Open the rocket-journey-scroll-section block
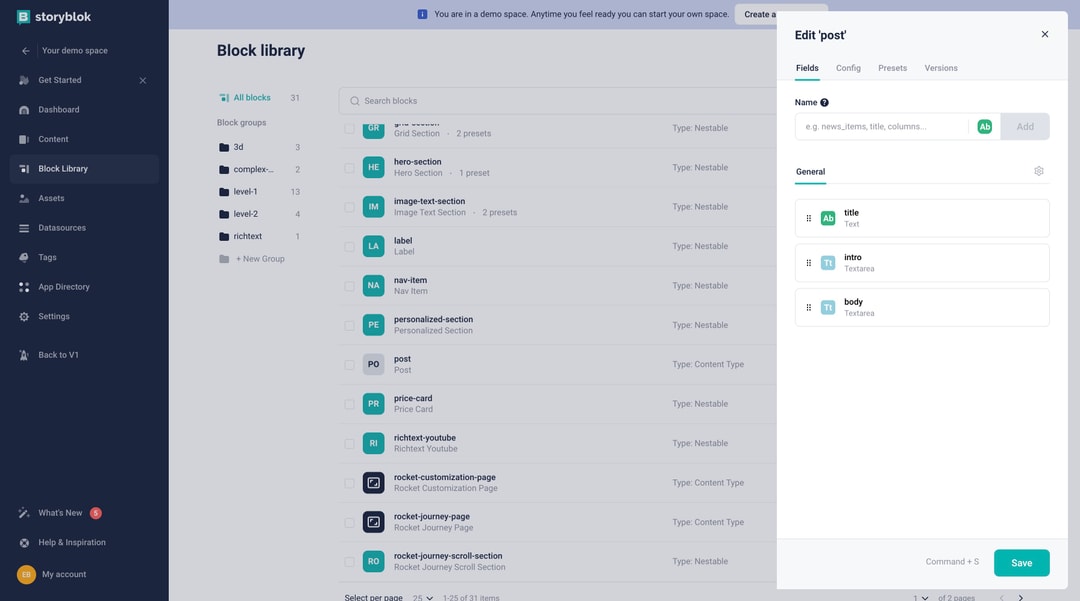Image resolution: width=1080 pixels, height=601 pixels. click(x=448, y=556)
